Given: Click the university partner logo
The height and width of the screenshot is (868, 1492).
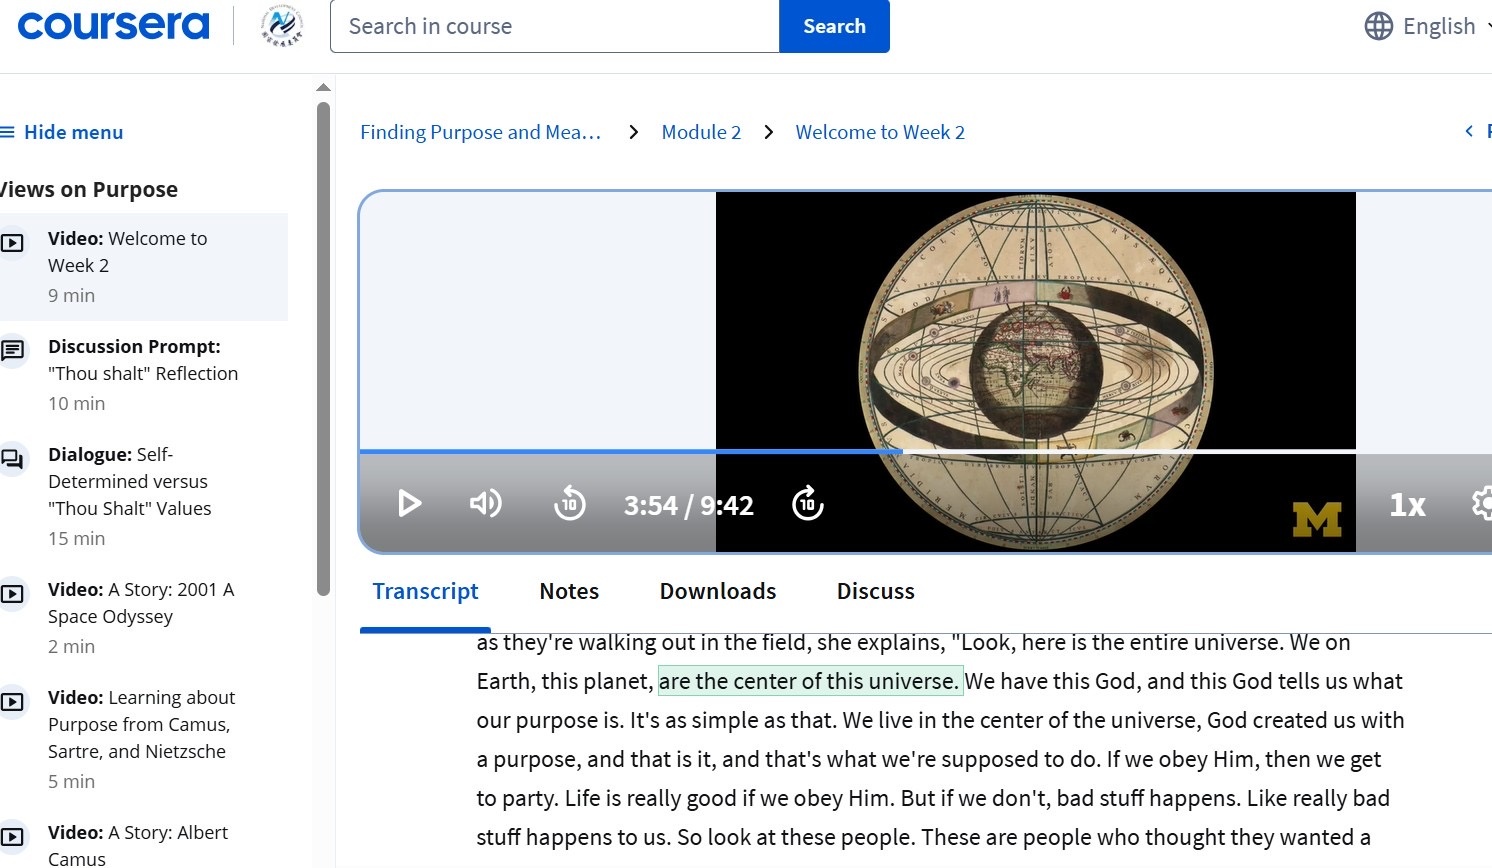Looking at the screenshot, I should tap(281, 26).
